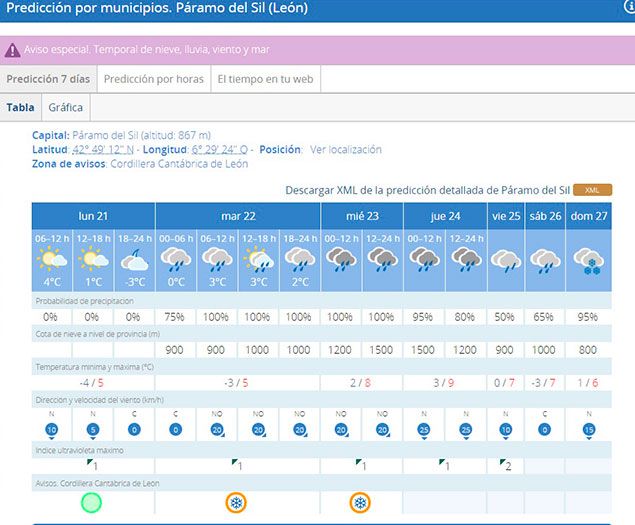Click the wind speed 15 icon for dom 27

(588, 430)
